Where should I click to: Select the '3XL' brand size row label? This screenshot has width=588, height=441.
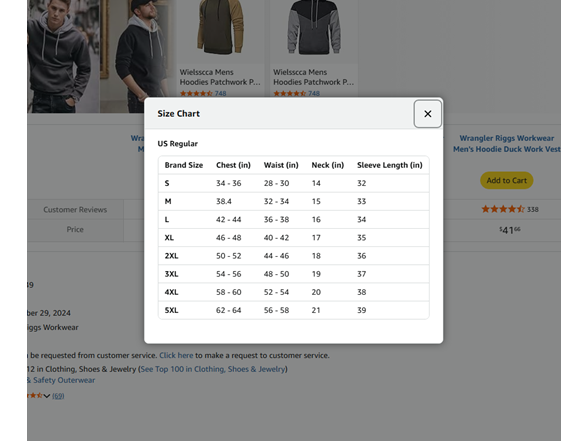tap(171, 274)
